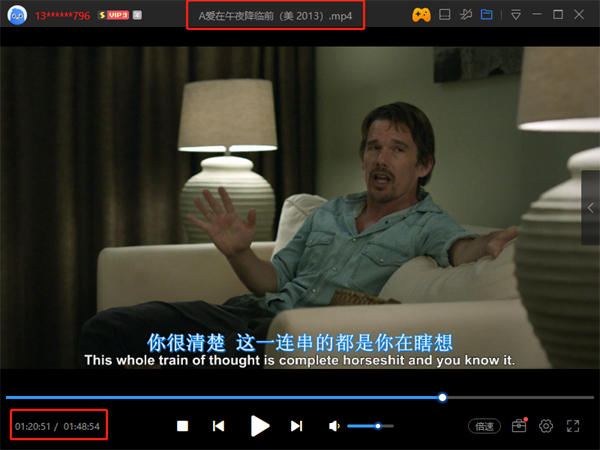Viewport: 600px width, 450px height.
Task: Expand the side panel arrow on right edge
Action: (x=590, y=208)
